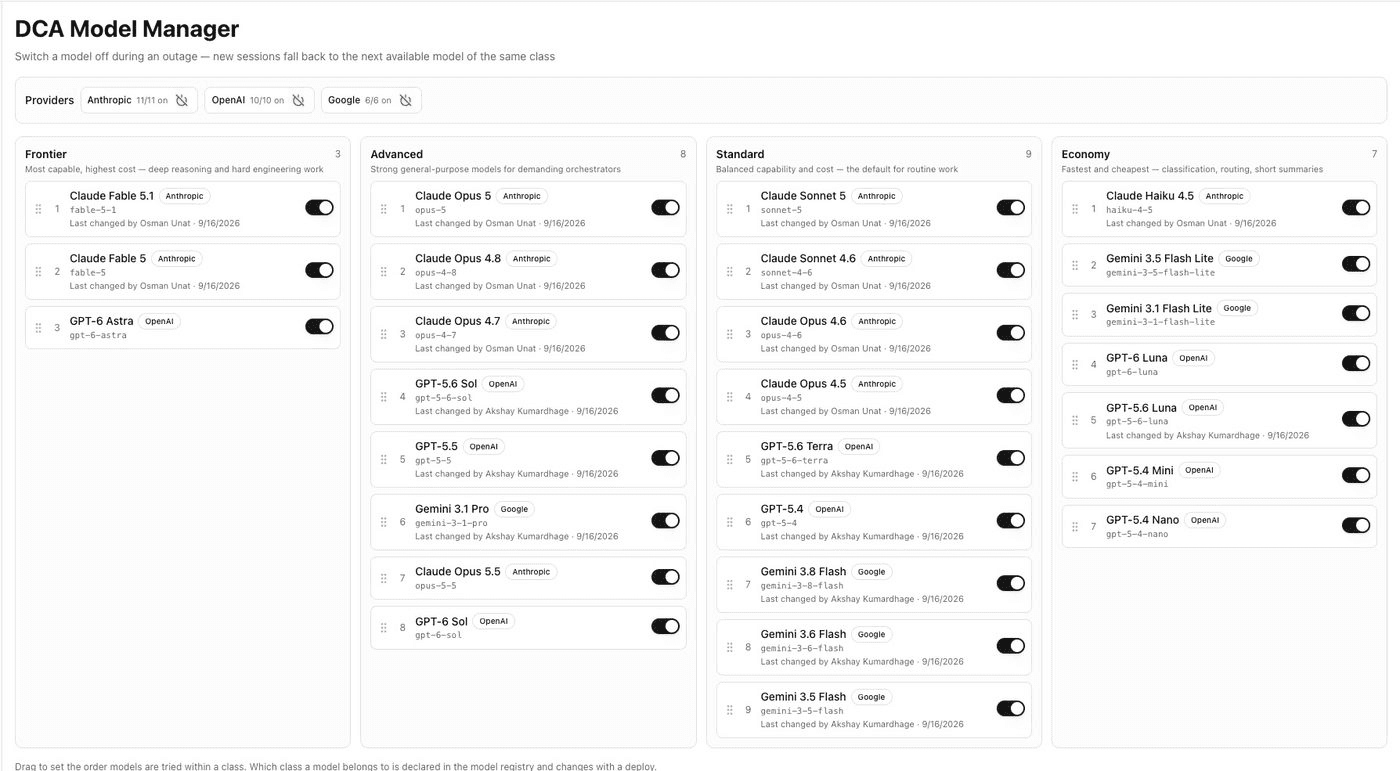The image size is (1400, 771).
Task: Click the Google provider power-off icon
Action: click(405, 100)
